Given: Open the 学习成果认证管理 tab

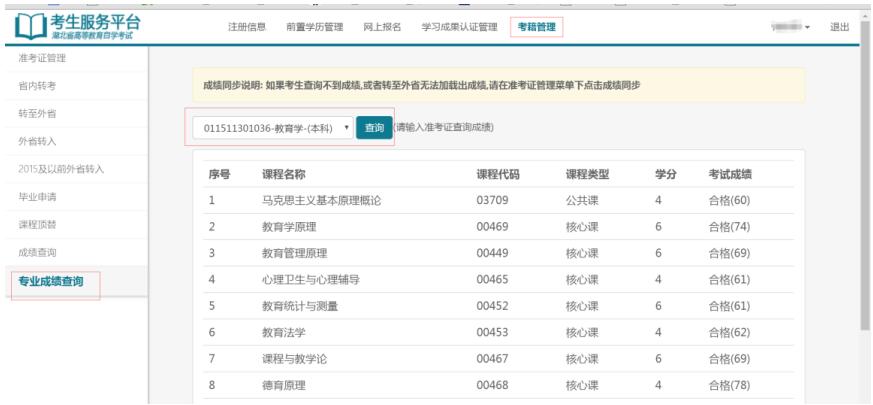Looking at the screenshot, I should point(458,27).
